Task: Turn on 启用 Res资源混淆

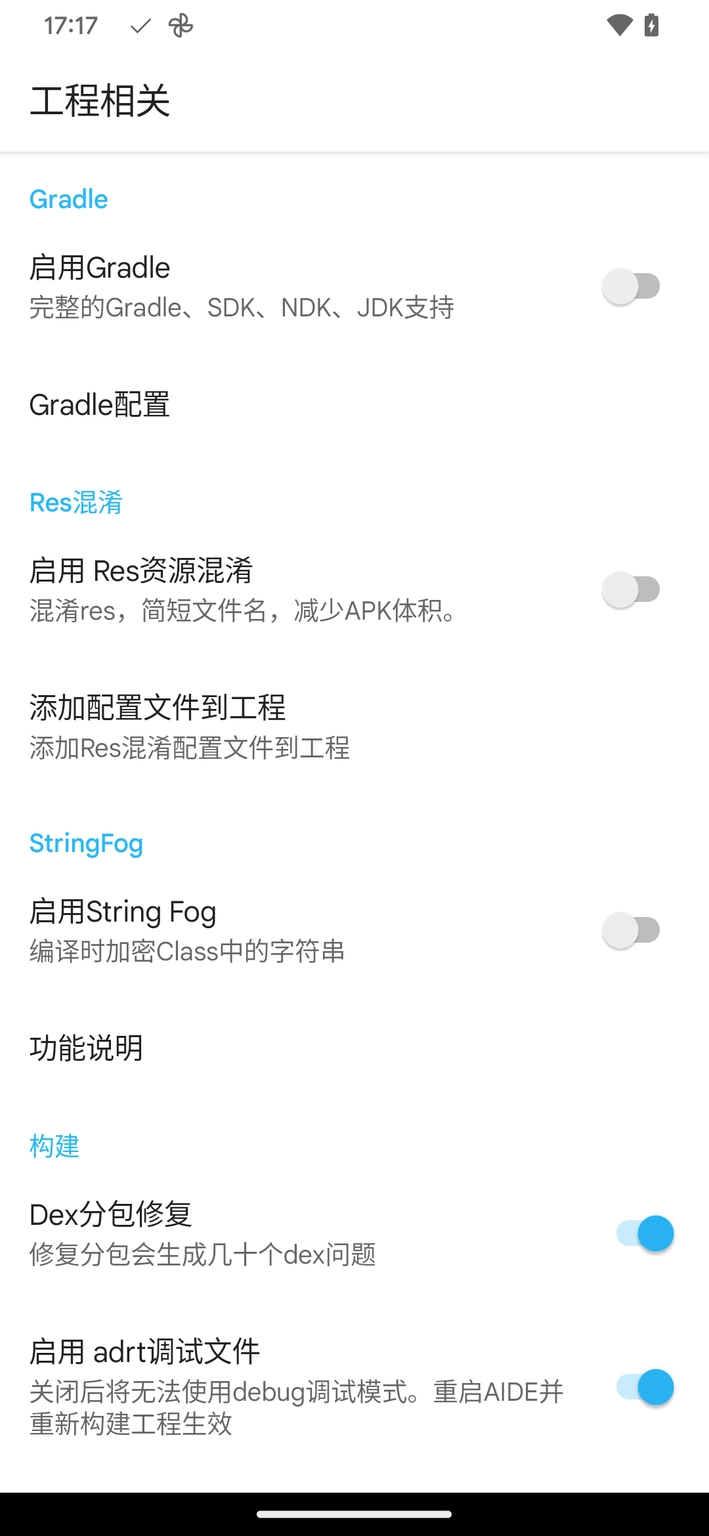Action: [632, 589]
